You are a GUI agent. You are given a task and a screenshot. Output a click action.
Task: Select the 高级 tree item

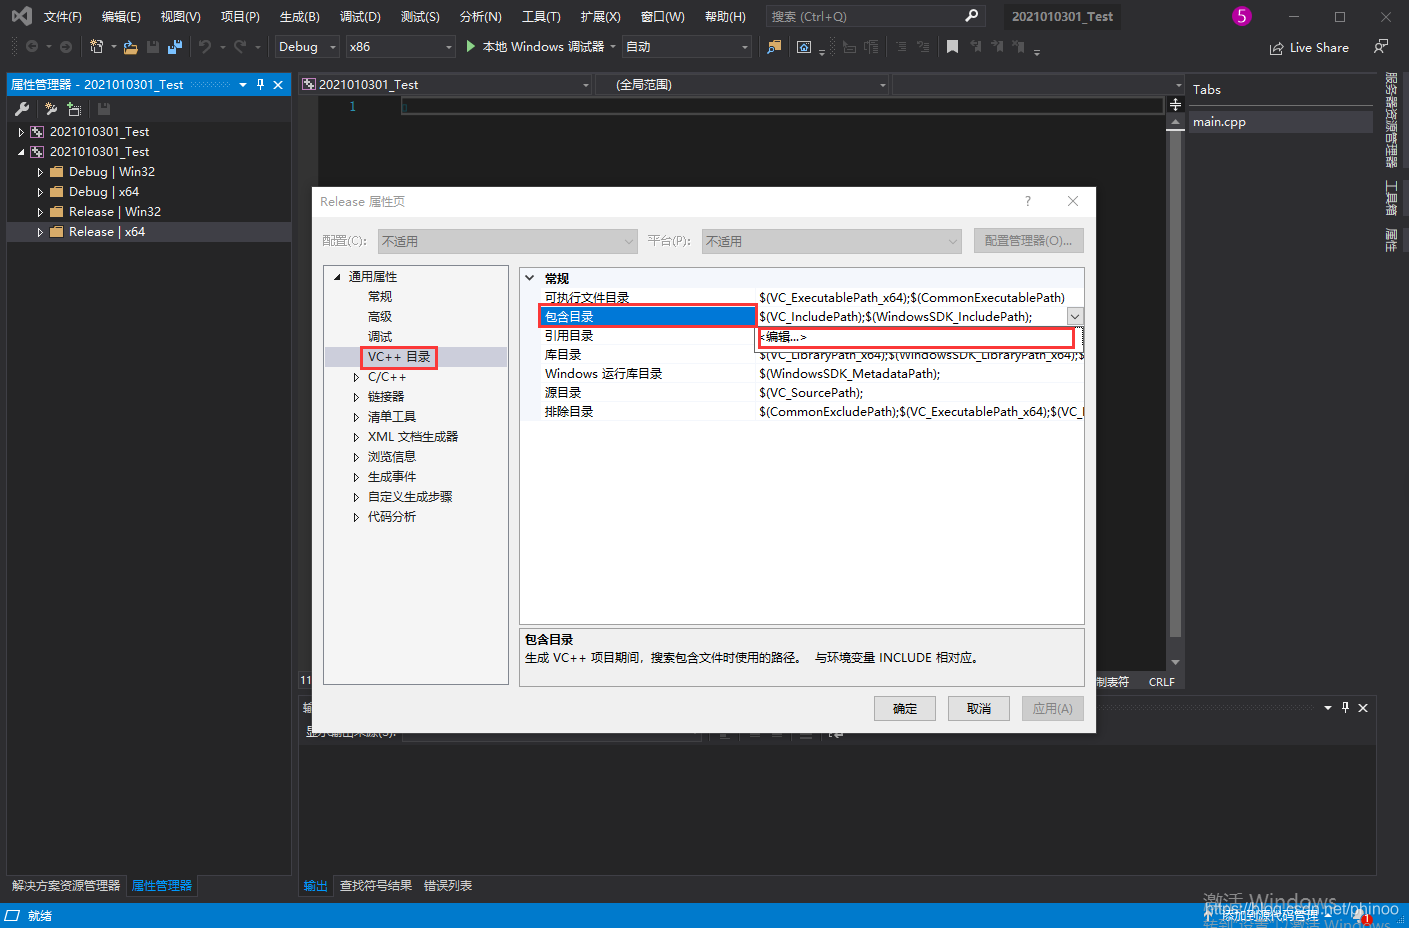click(x=380, y=317)
